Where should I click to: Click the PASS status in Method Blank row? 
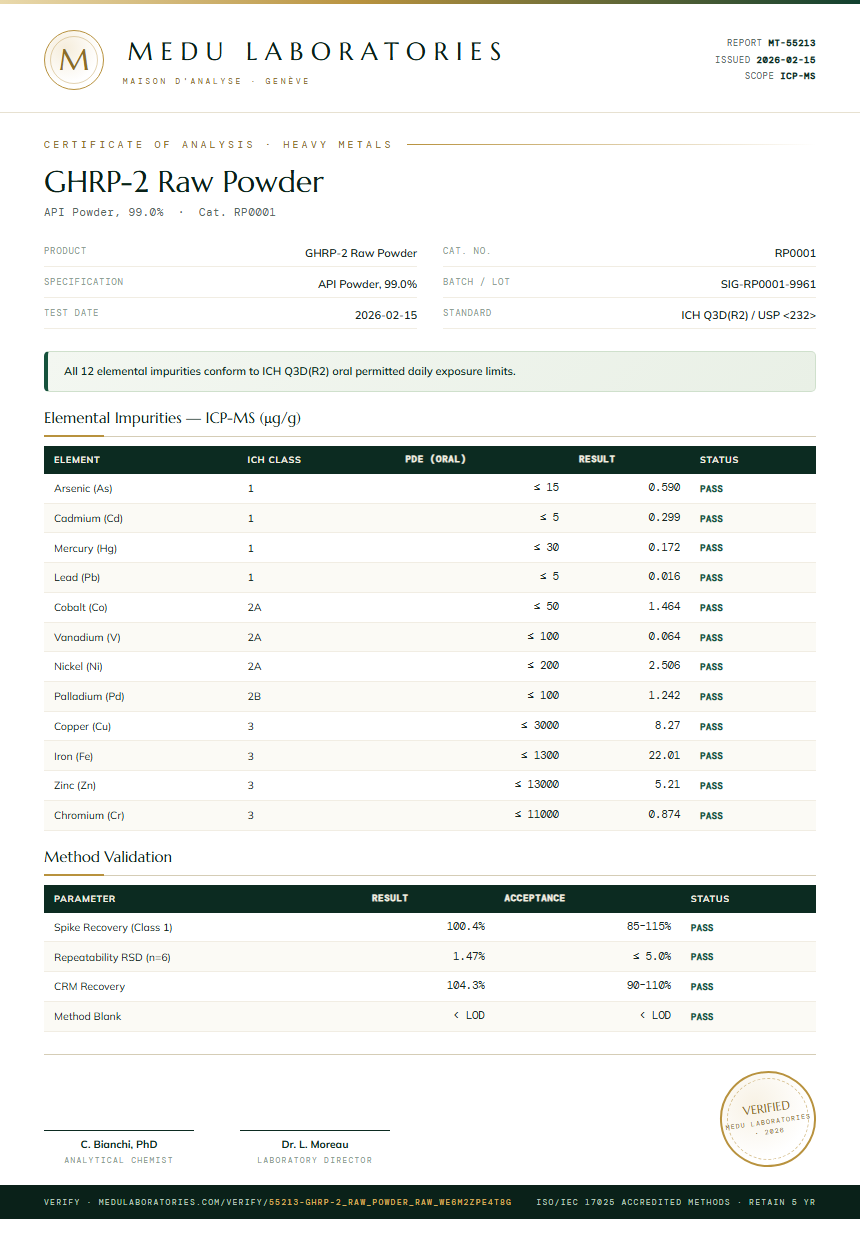(702, 1017)
